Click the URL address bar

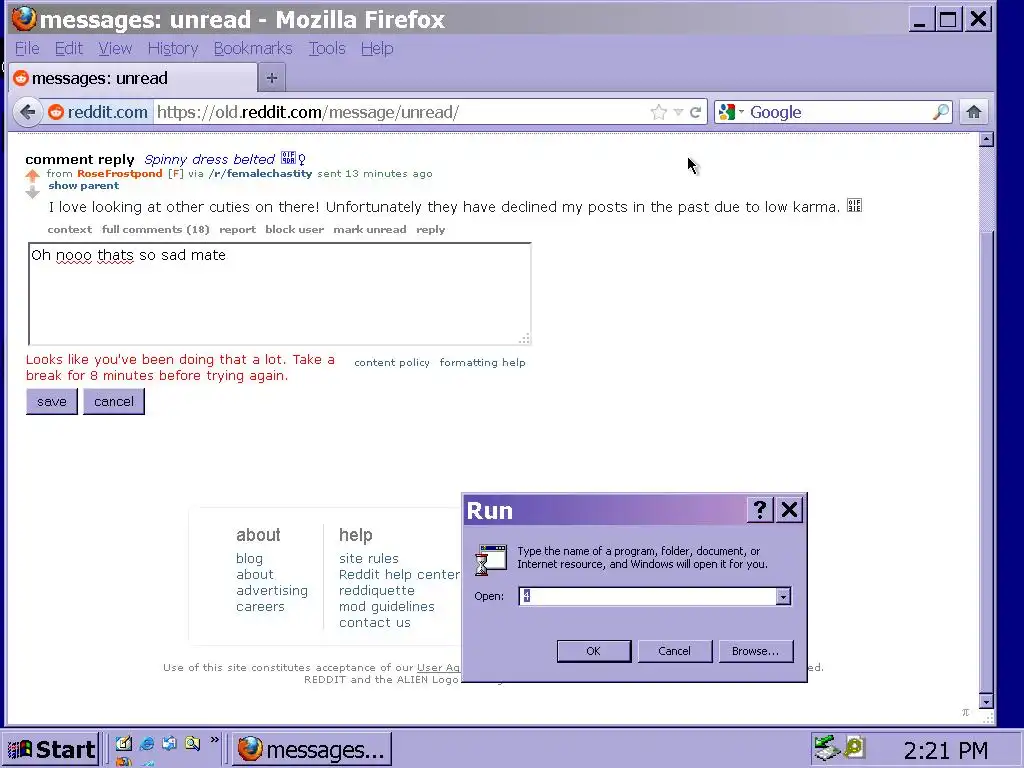click(x=402, y=112)
